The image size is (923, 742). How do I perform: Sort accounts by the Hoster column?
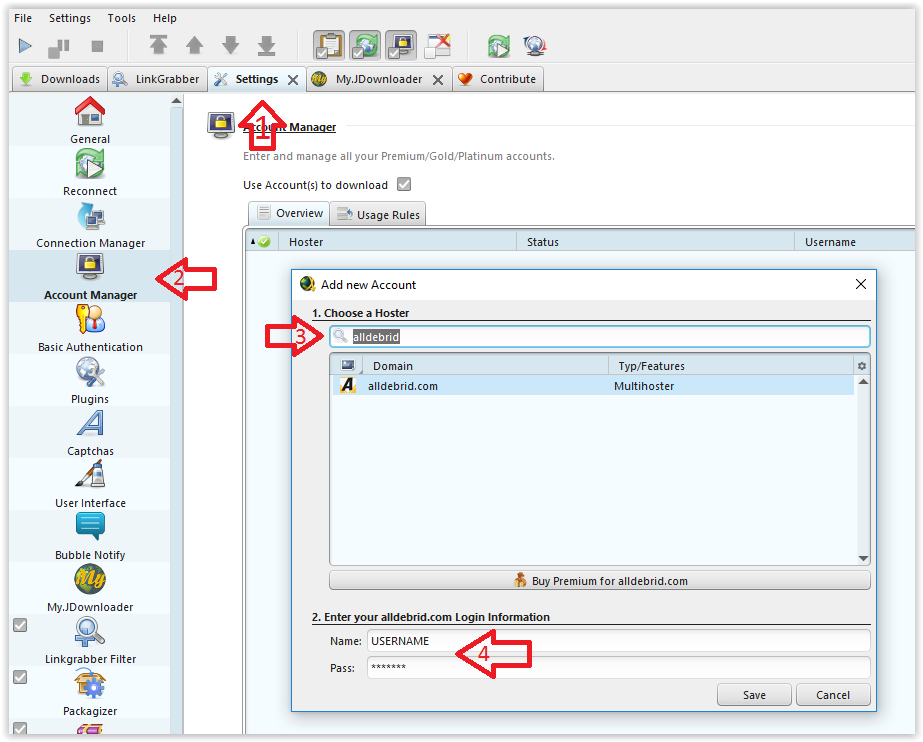click(398, 242)
